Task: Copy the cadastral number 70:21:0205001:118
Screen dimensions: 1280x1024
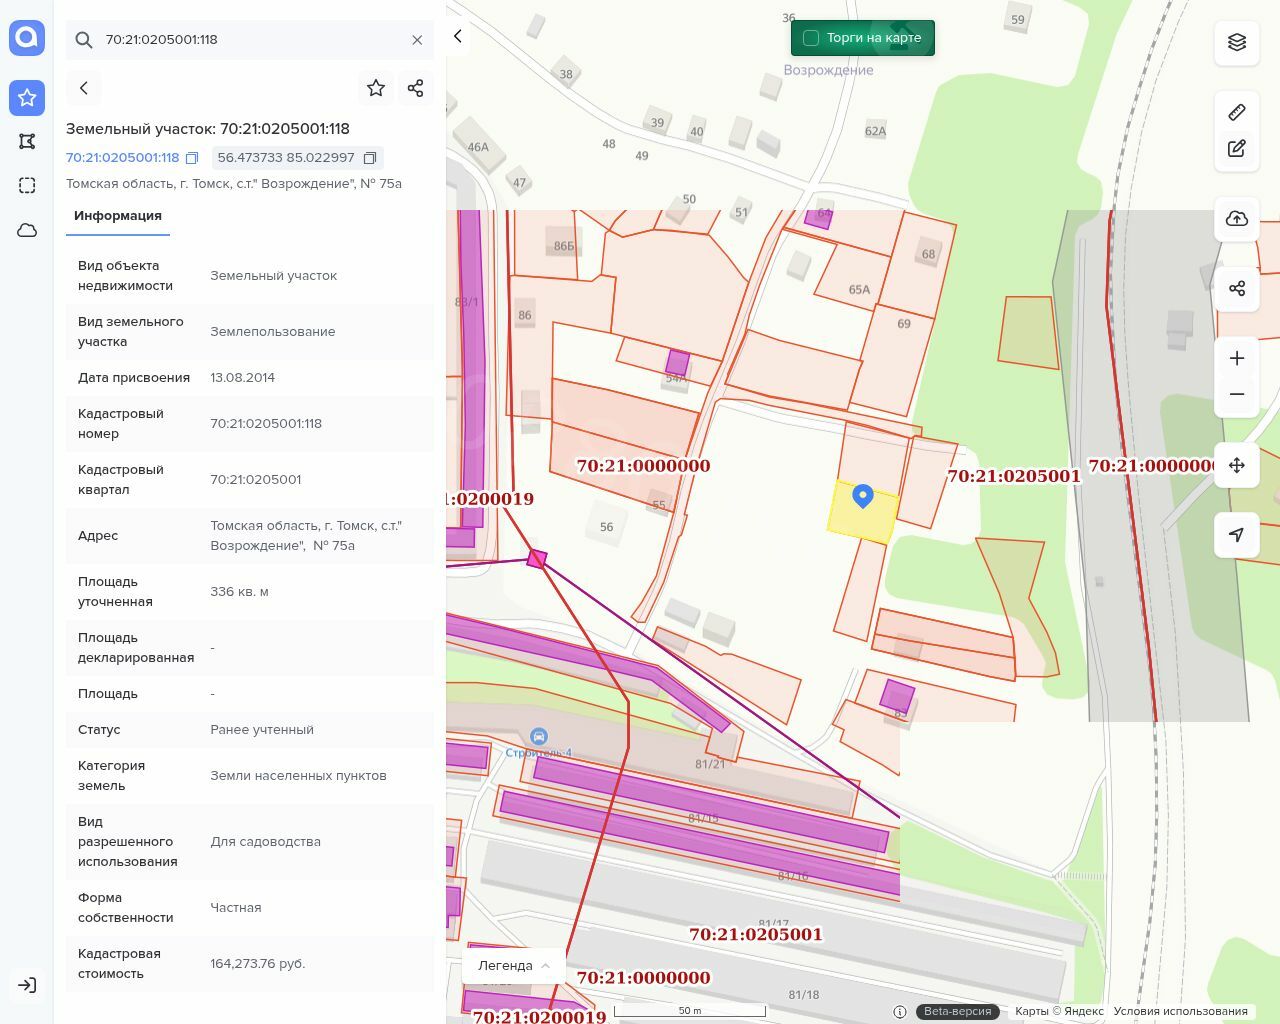Action: [192, 158]
